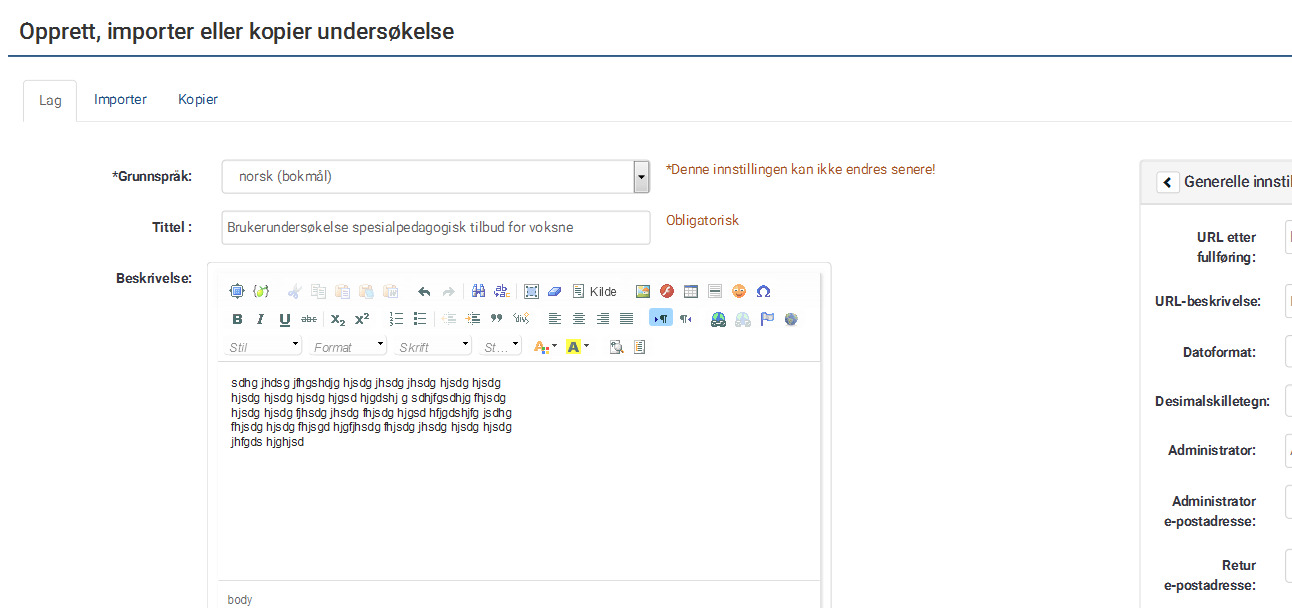Open the Stil style dropdown

(264, 347)
